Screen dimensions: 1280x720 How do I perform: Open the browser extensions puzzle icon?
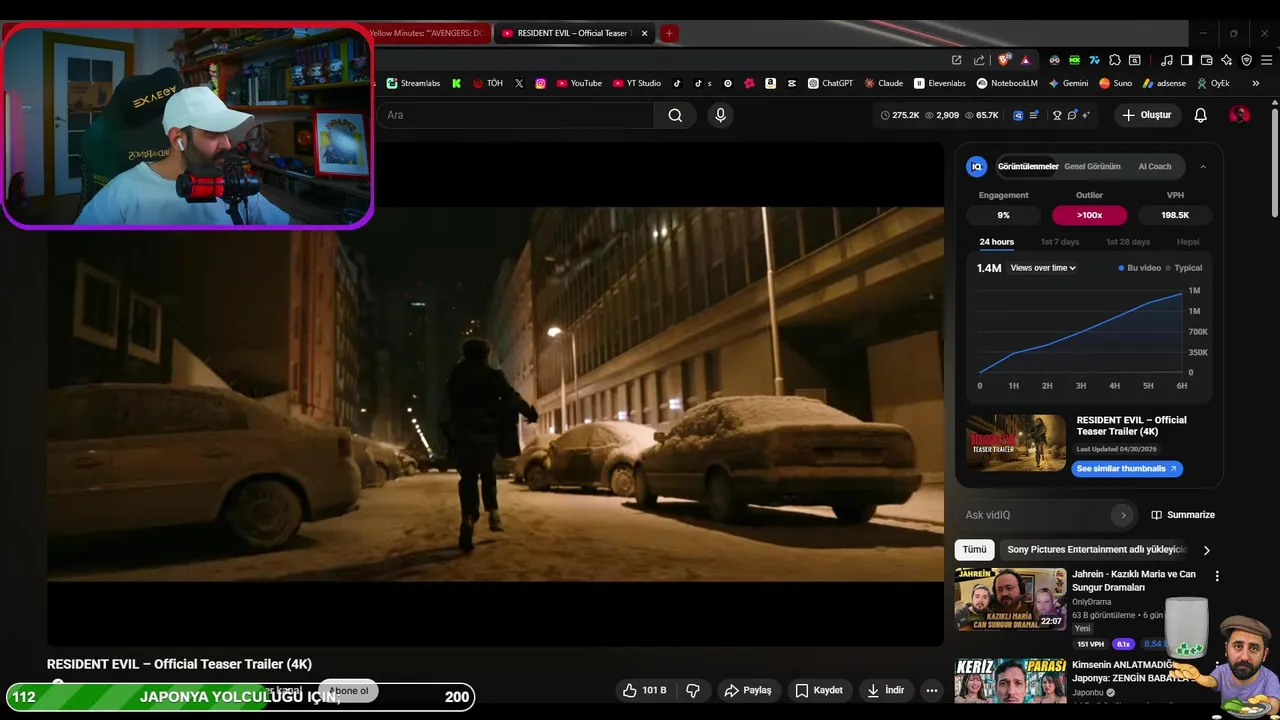1115,60
